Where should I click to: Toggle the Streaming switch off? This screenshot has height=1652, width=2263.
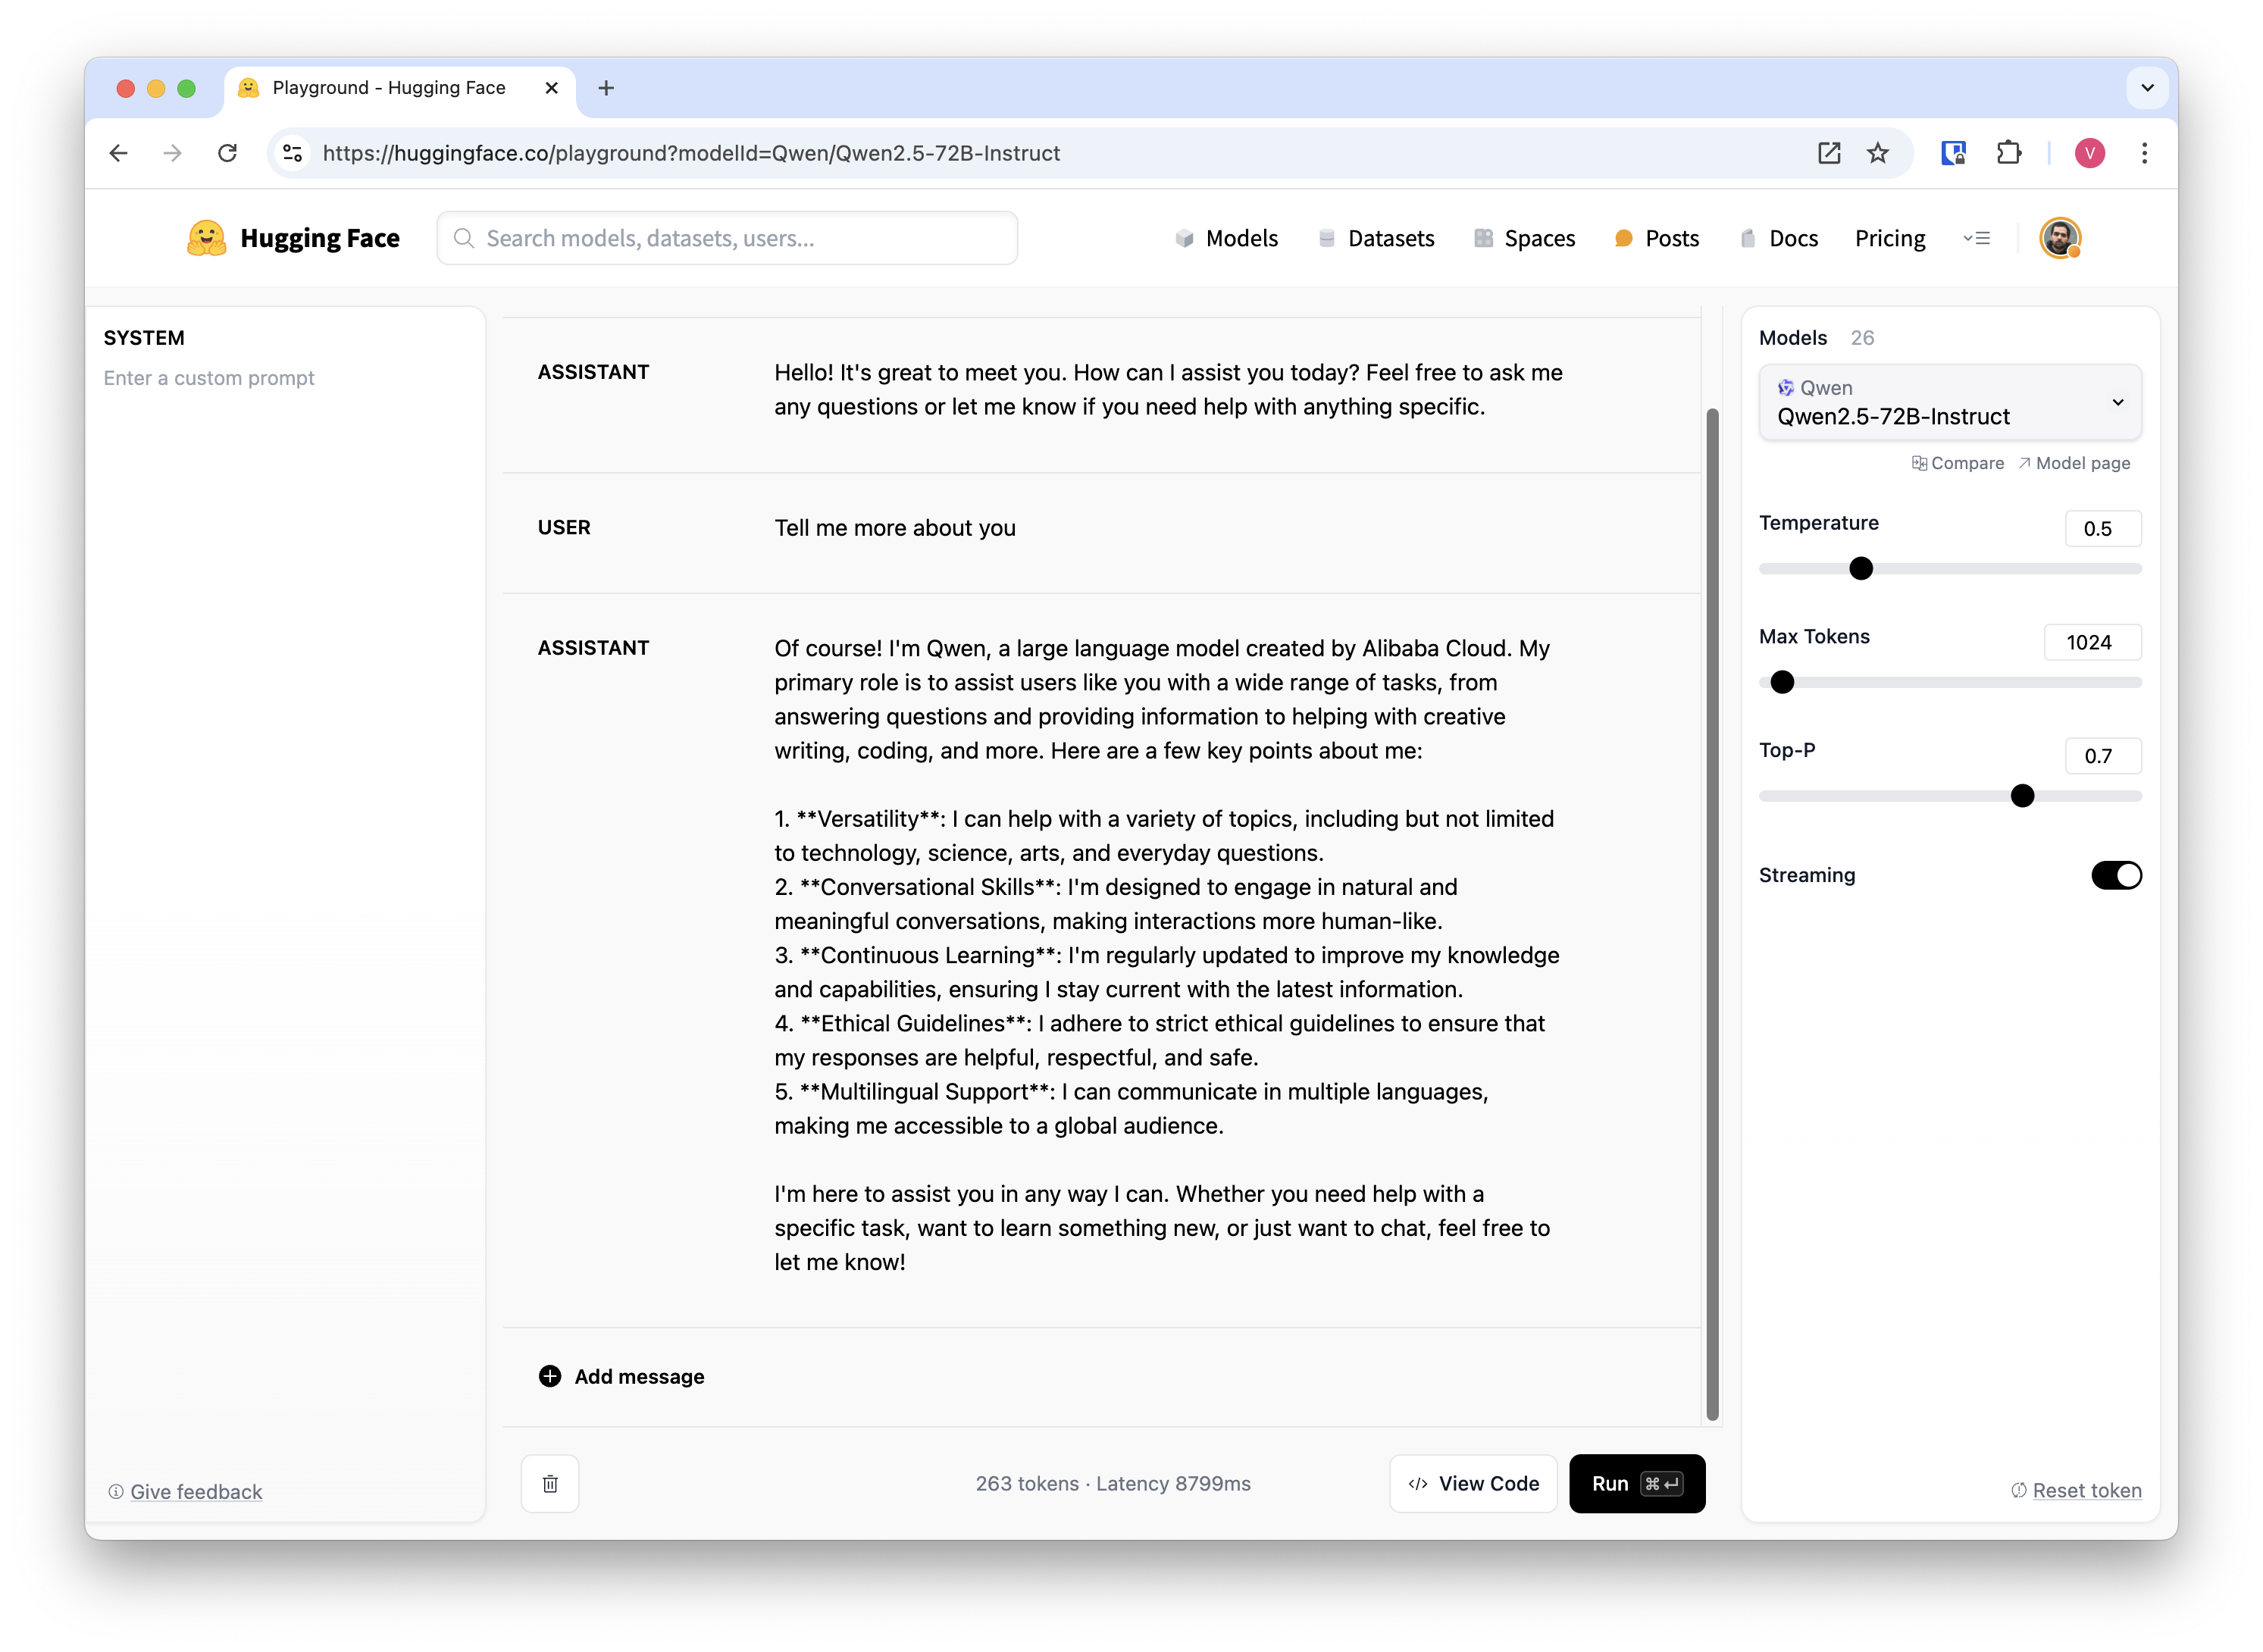(x=2116, y=876)
